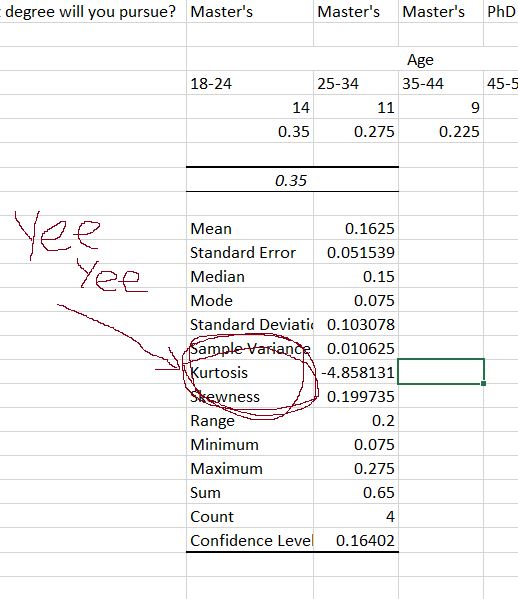Click the Skewness label cell
The height and width of the screenshot is (599, 518).
click(250, 397)
